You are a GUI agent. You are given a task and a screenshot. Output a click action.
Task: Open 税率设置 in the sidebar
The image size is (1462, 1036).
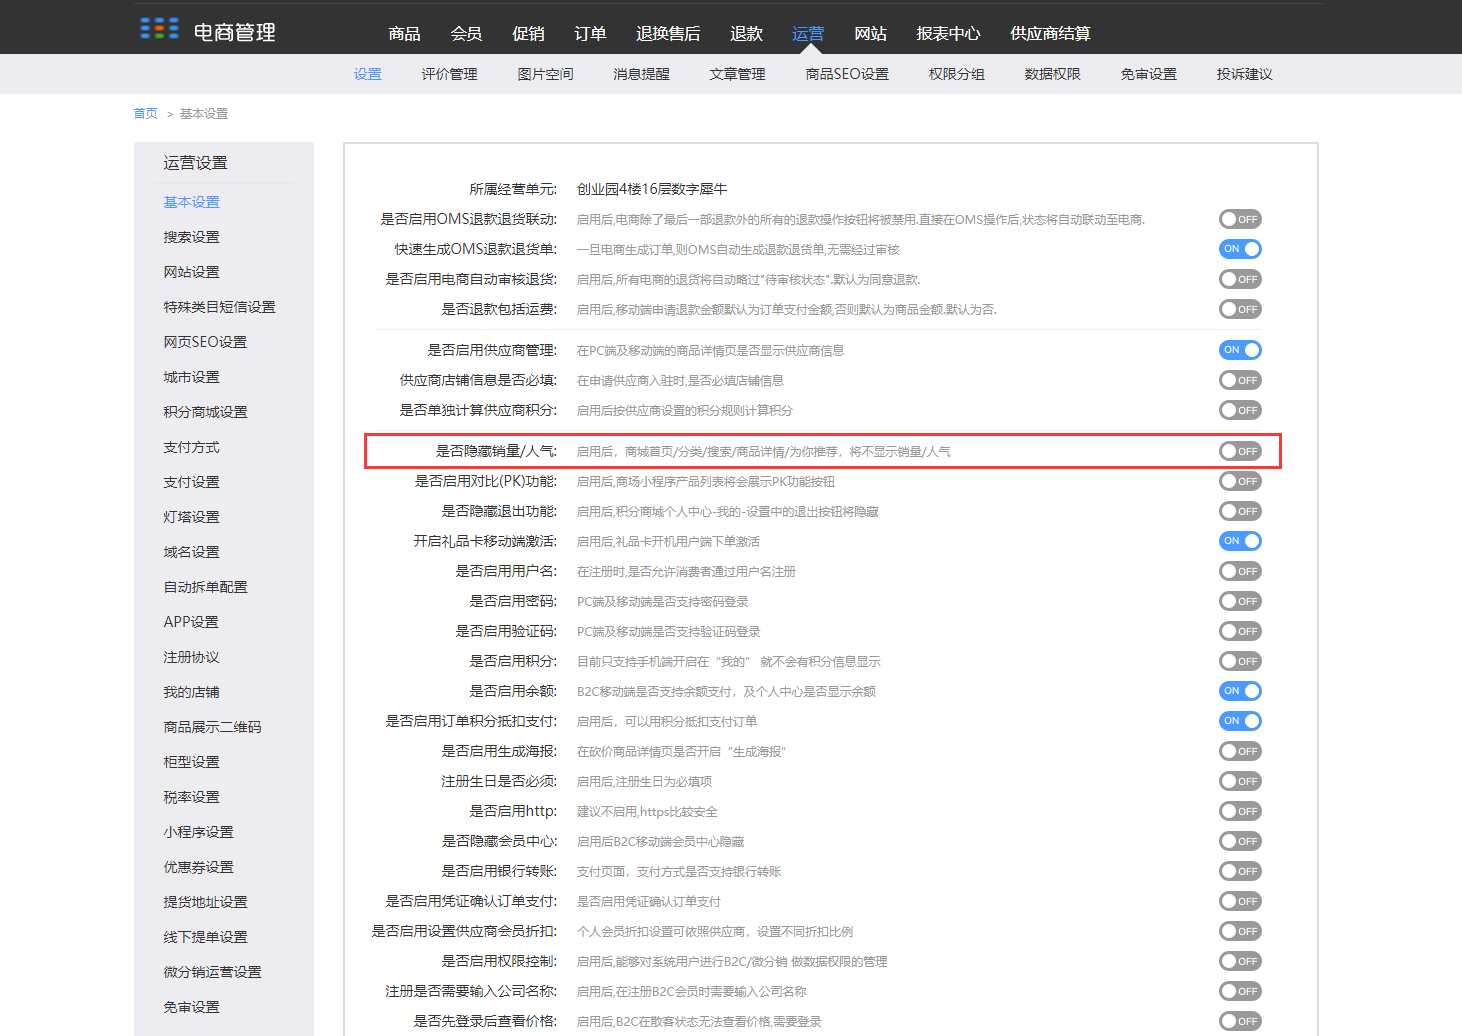coord(191,797)
